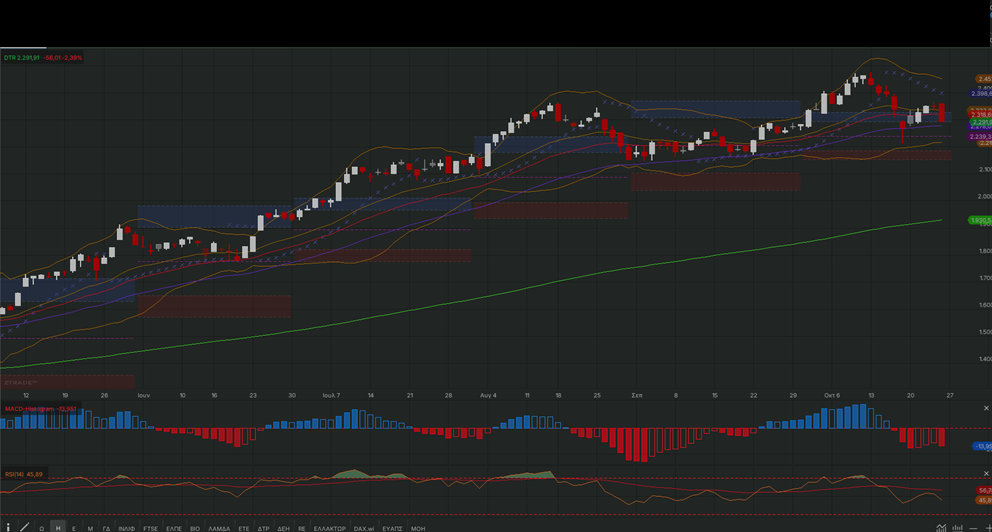The width and height of the screenshot is (992, 532).
Task: Switch to the ΕΛΛΑΚΤΩΡ symbol tab
Action: click(330, 528)
